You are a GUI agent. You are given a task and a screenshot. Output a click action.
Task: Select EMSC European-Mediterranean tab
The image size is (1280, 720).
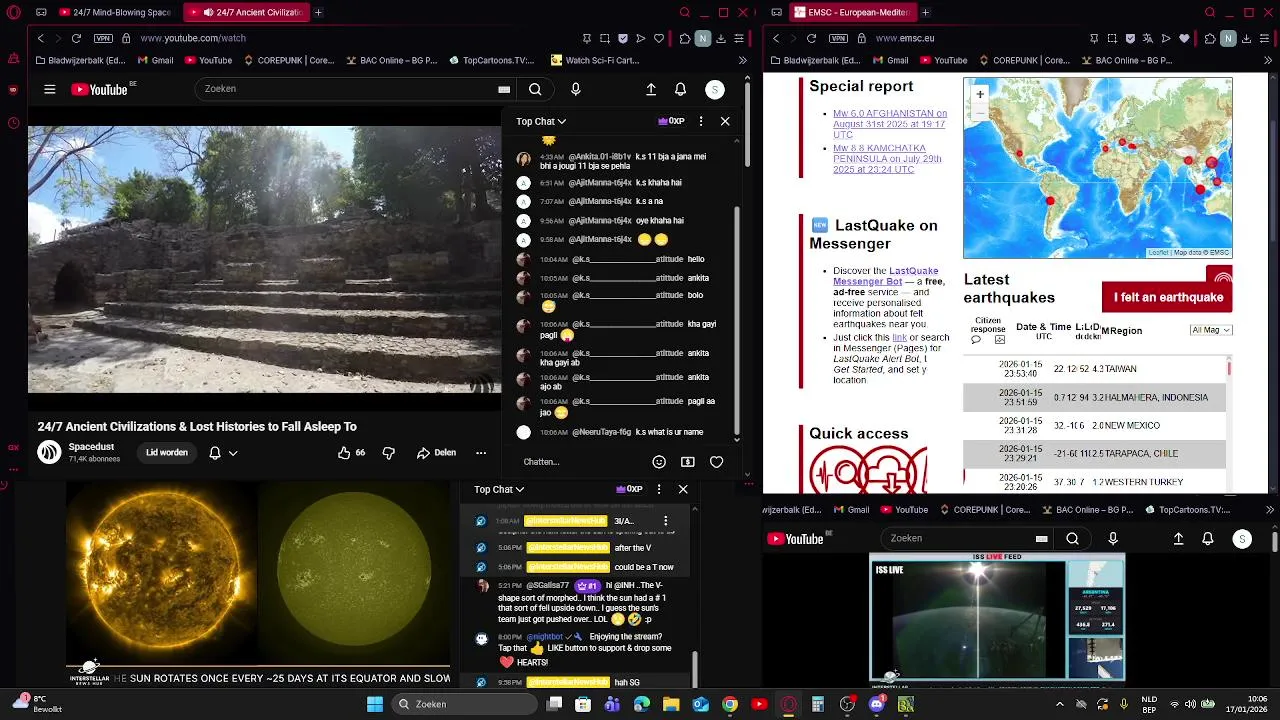pyautogui.click(x=853, y=12)
